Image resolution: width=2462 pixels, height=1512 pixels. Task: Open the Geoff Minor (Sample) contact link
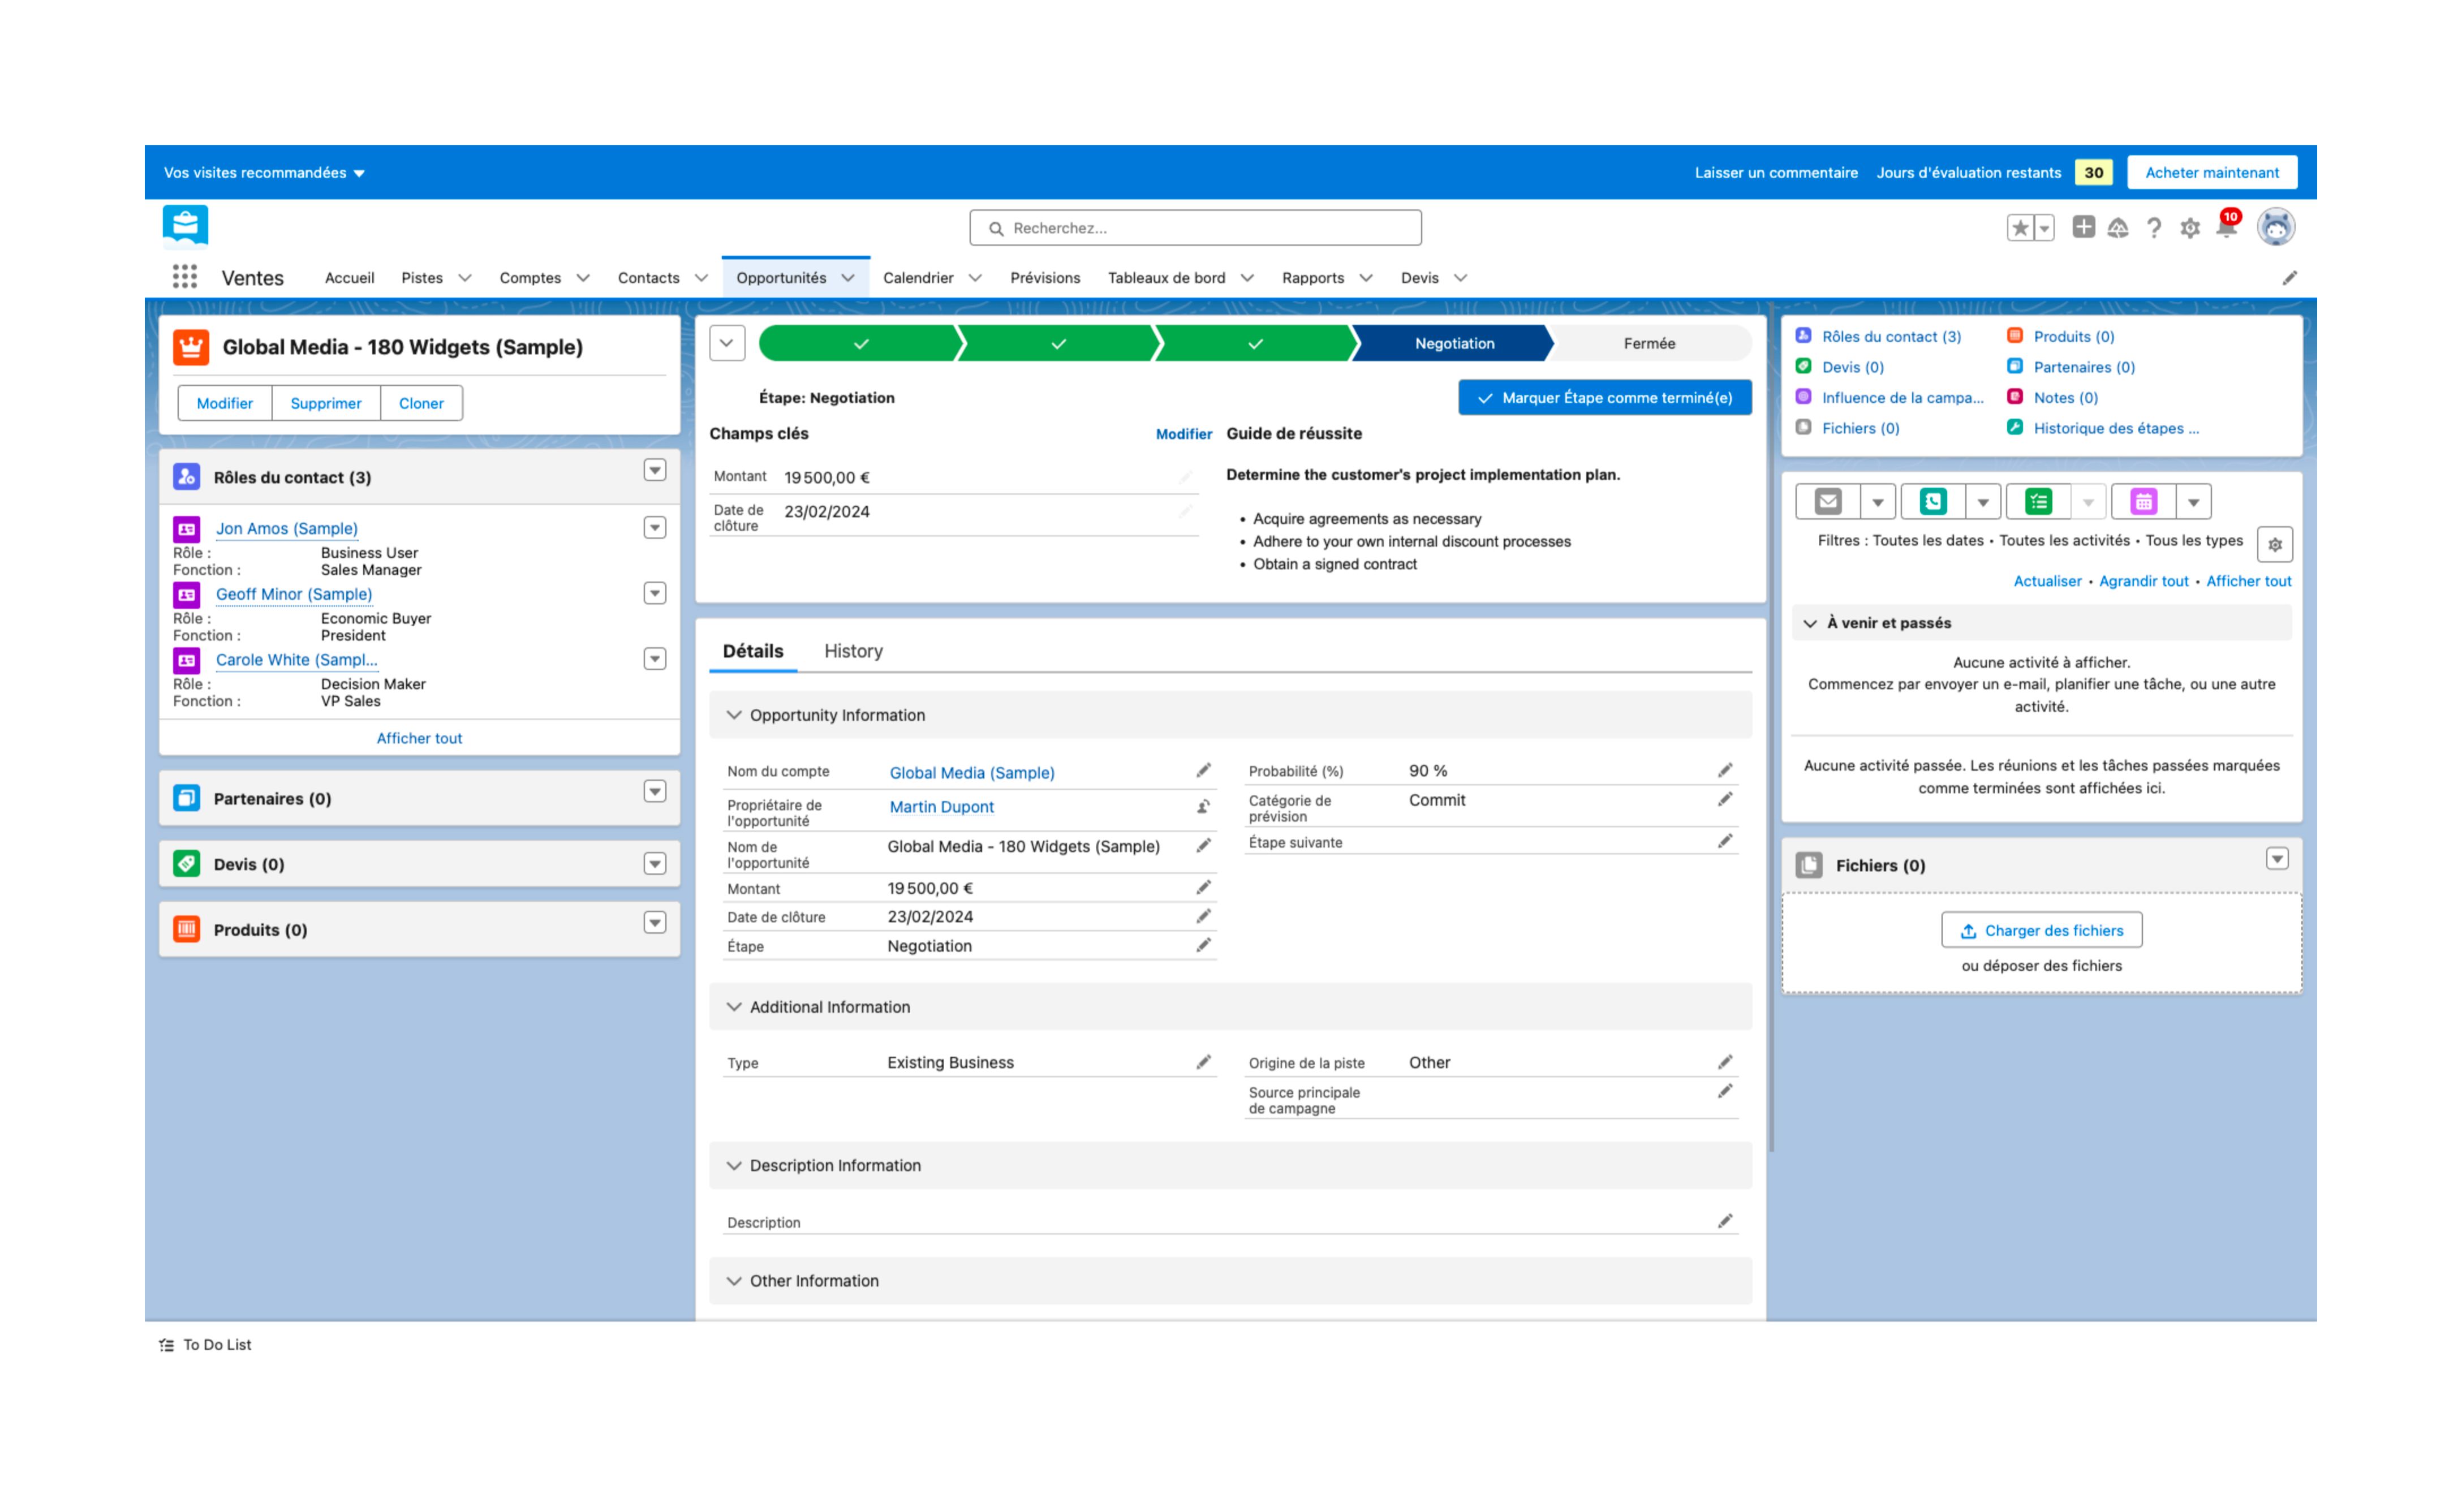[x=294, y=594]
